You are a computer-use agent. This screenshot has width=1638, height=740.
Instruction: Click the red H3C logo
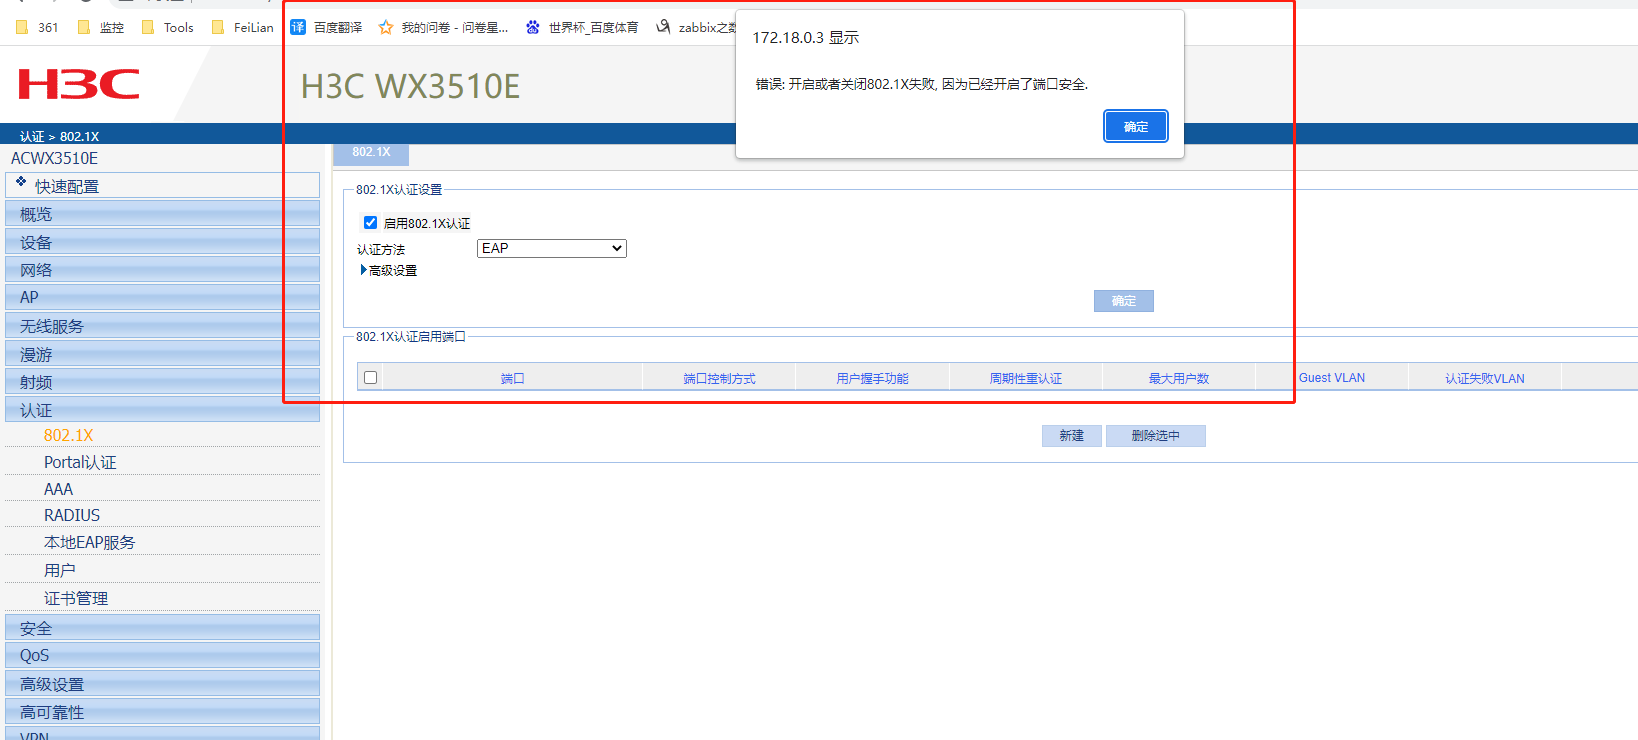click(79, 84)
